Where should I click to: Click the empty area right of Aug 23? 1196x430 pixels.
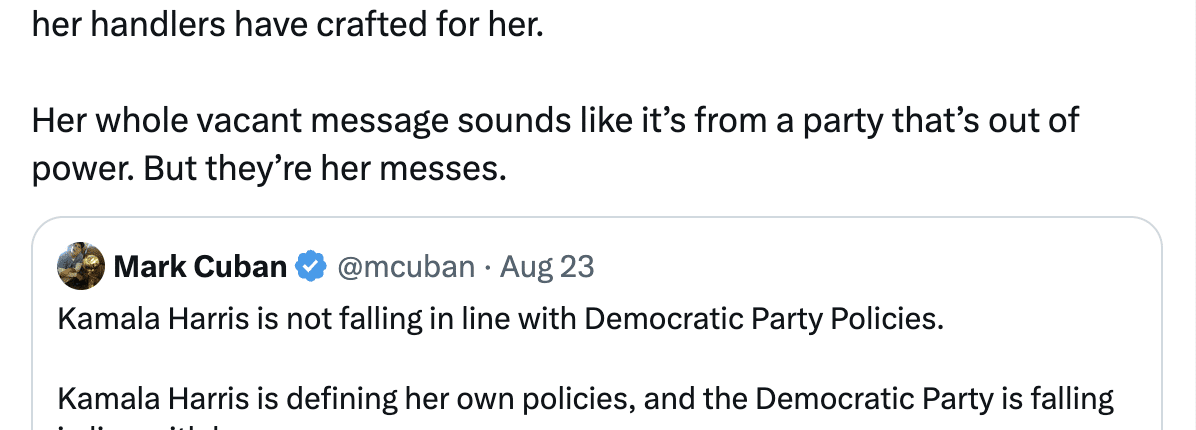[x=850, y=266]
